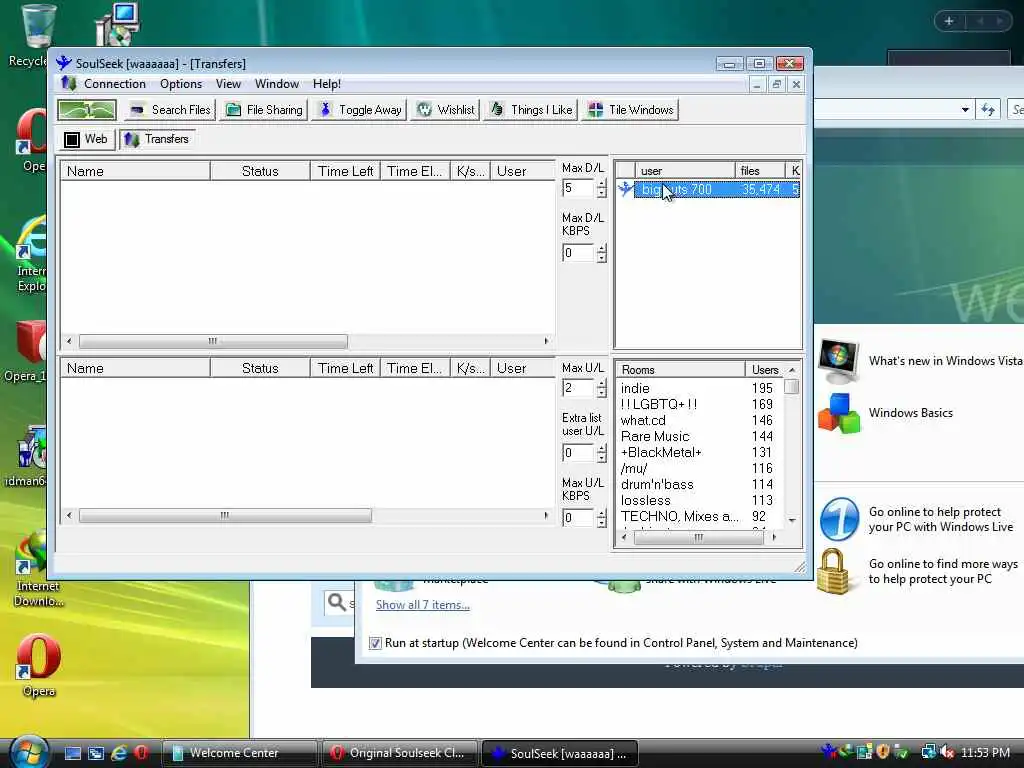
Task: Click the uploads list horizontal scrollbar thumb
Action: 225,515
